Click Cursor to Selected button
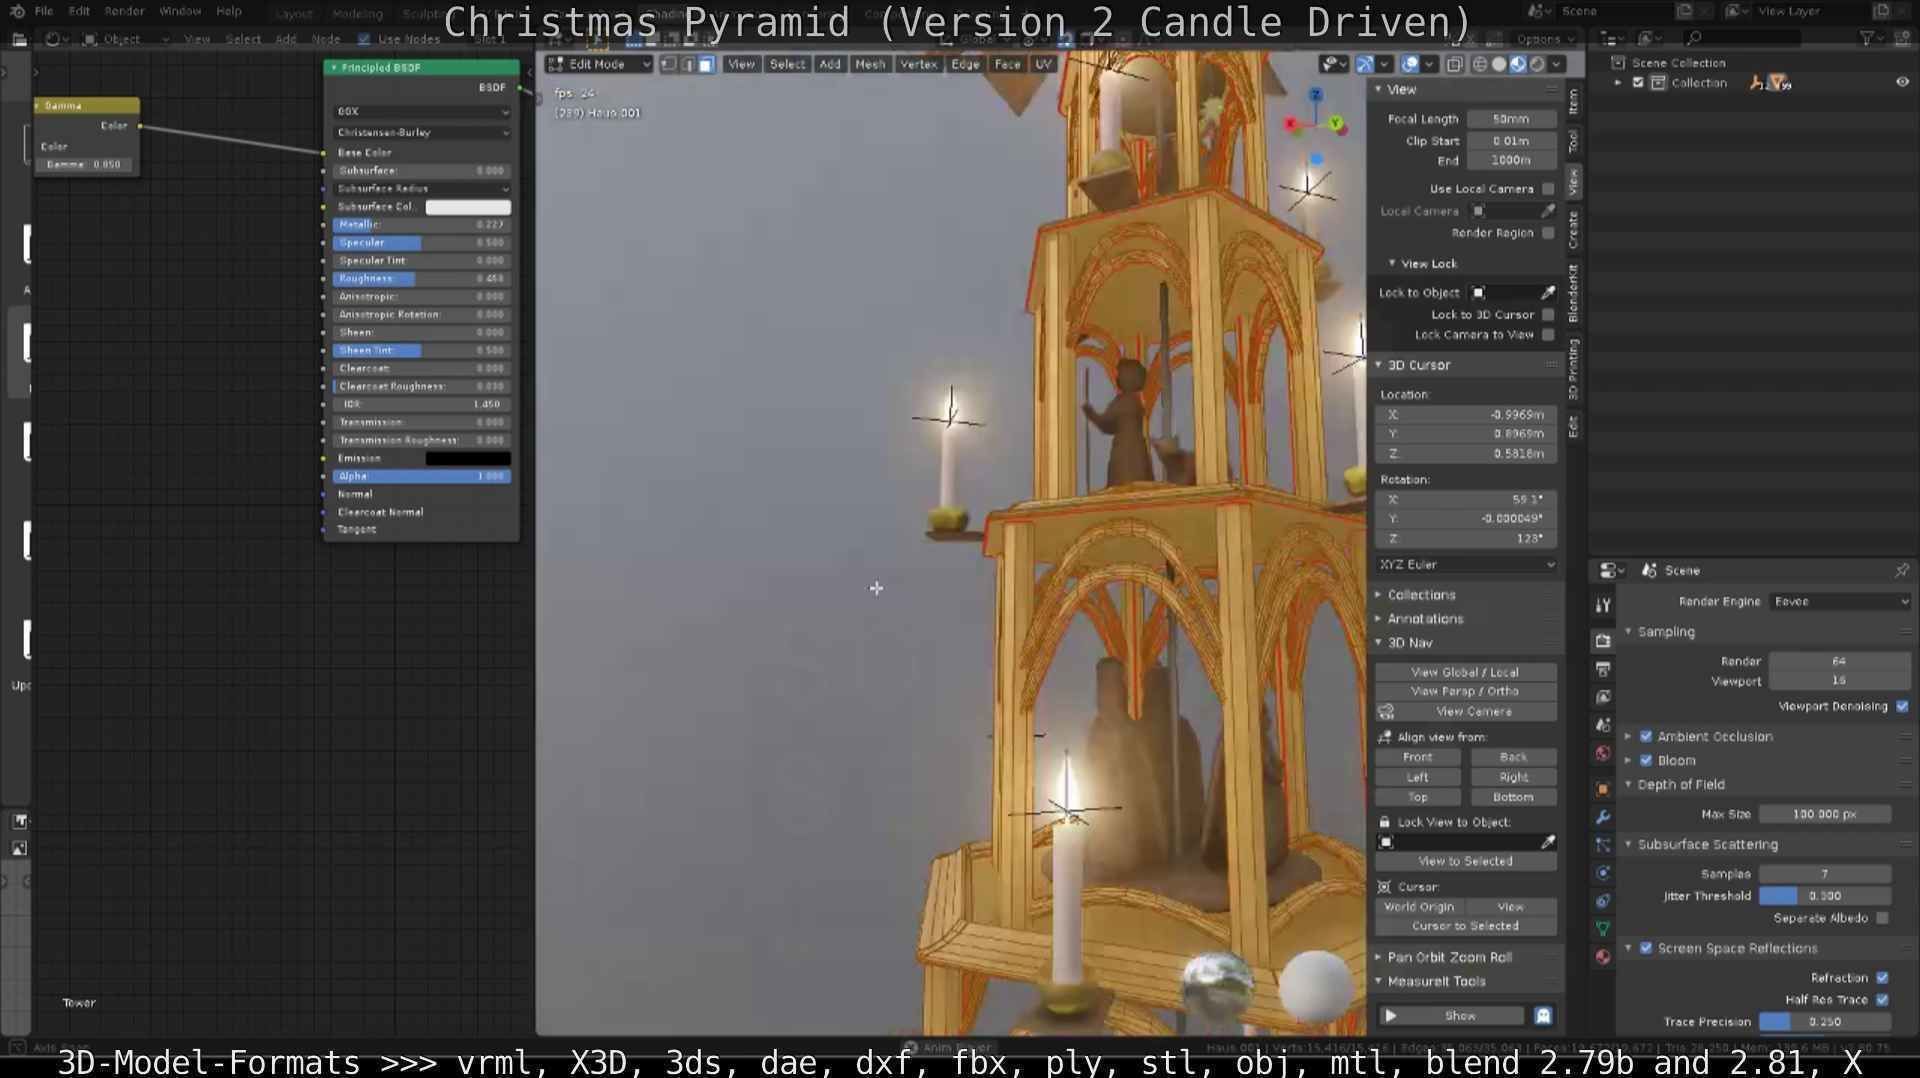Viewport: 1920px width, 1078px height. click(x=1465, y=926)
